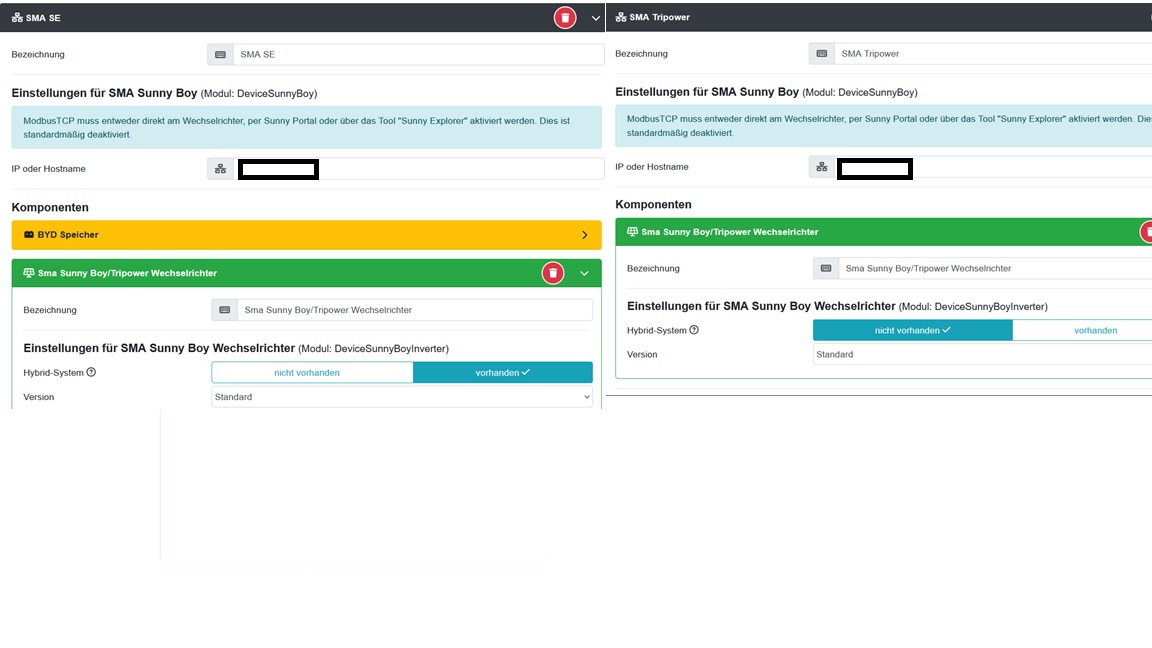Click network icon beside left IP oder Hostname

pos(220,169)
